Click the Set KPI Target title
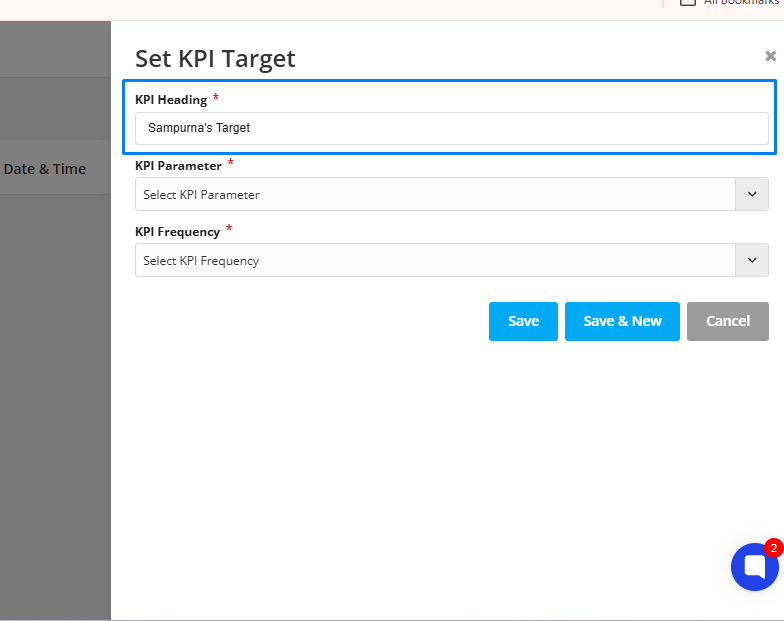The width and height of the screenshot is (784, 621). 215,59
